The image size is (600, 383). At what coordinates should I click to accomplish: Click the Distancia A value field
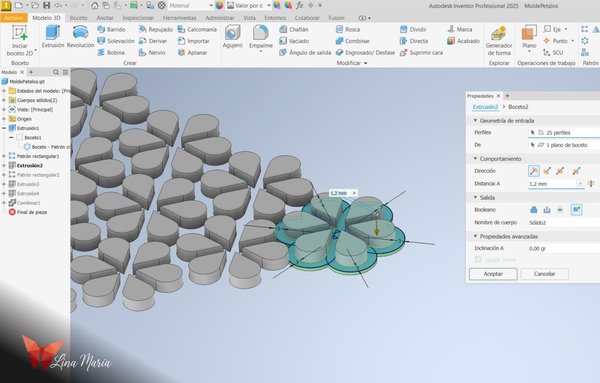[553, 184]
